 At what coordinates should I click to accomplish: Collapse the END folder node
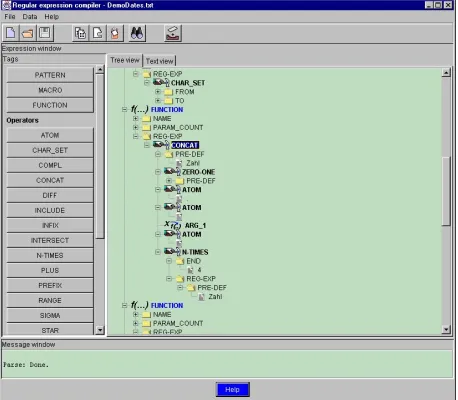pyautogui.click(x=169, y=261)
